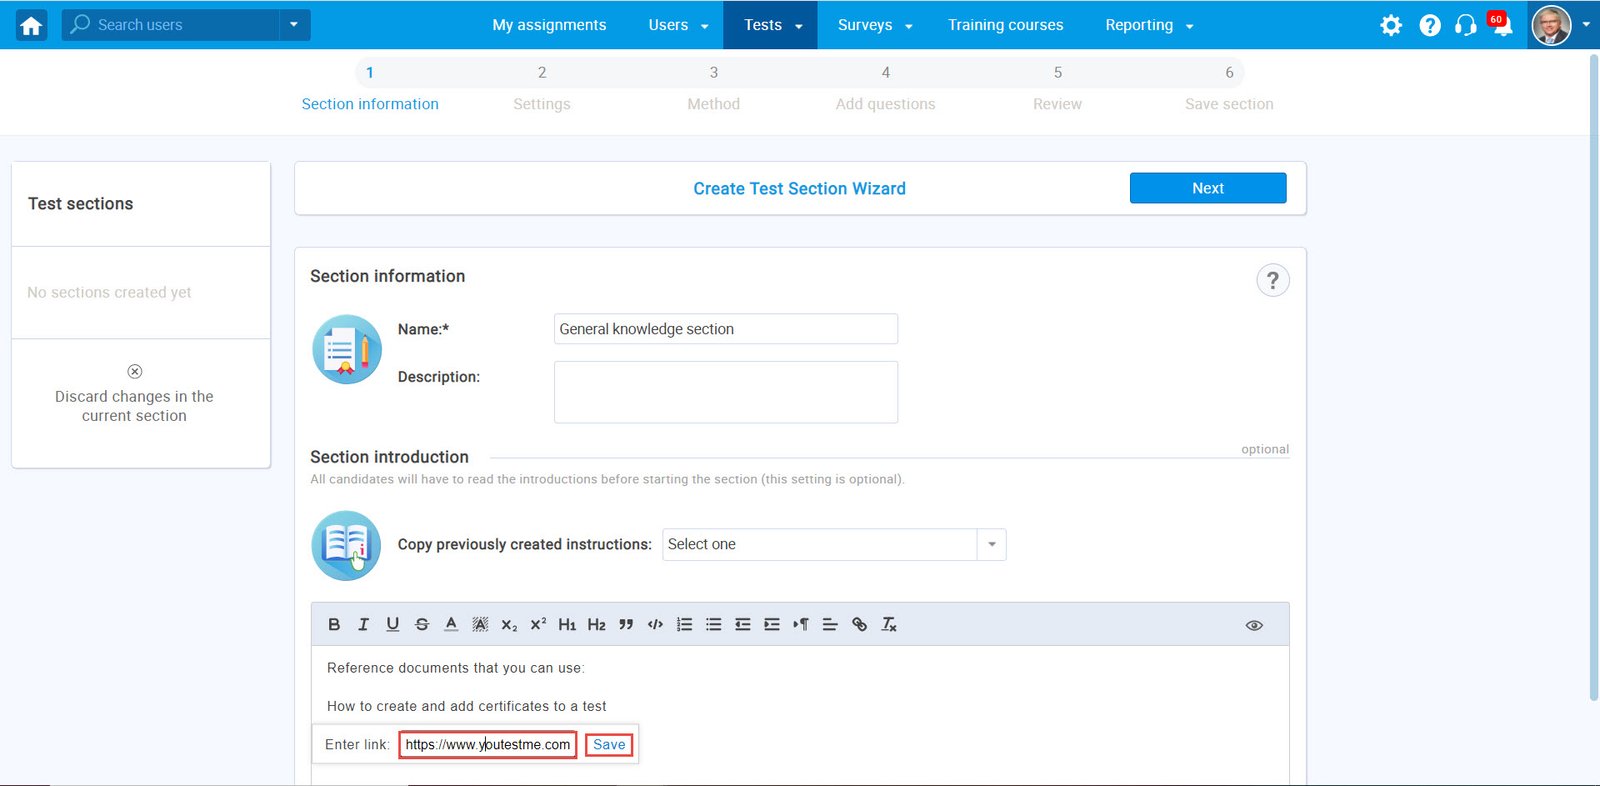Viewport: 1600px width, 786px height.
Task: Insert a code block
Action: pyautogui.click(x=655, y=624)
